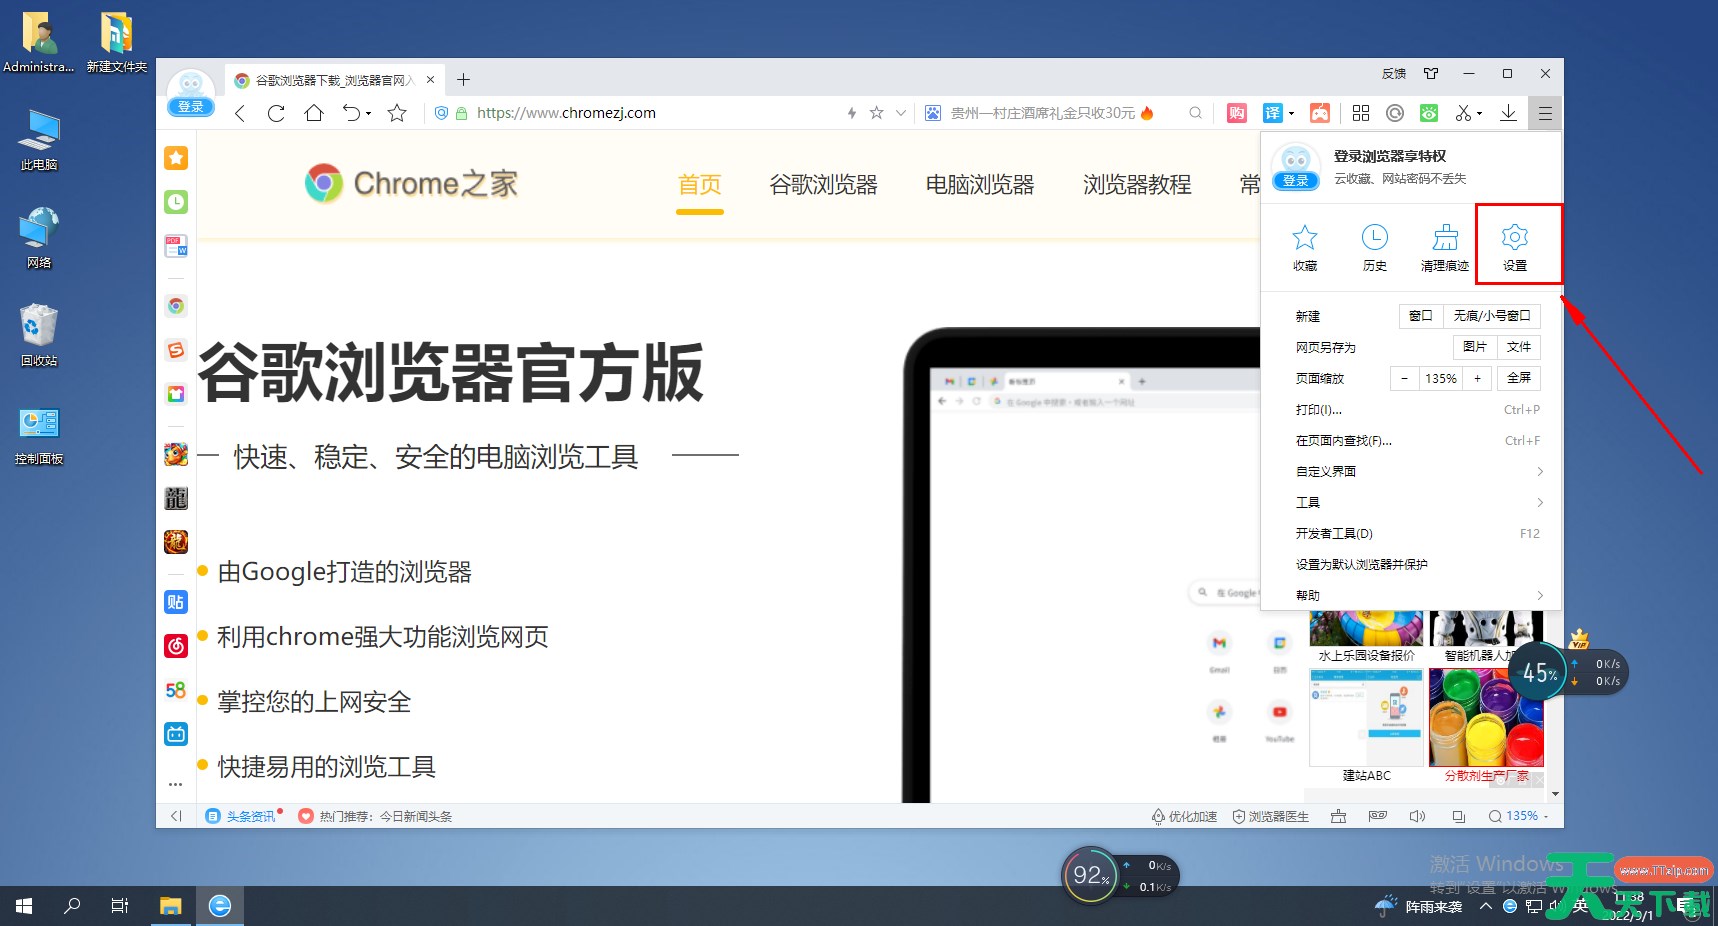Click the blue login button in menu
This screenshot has height=926, width=1718.
pos(1295,181)
